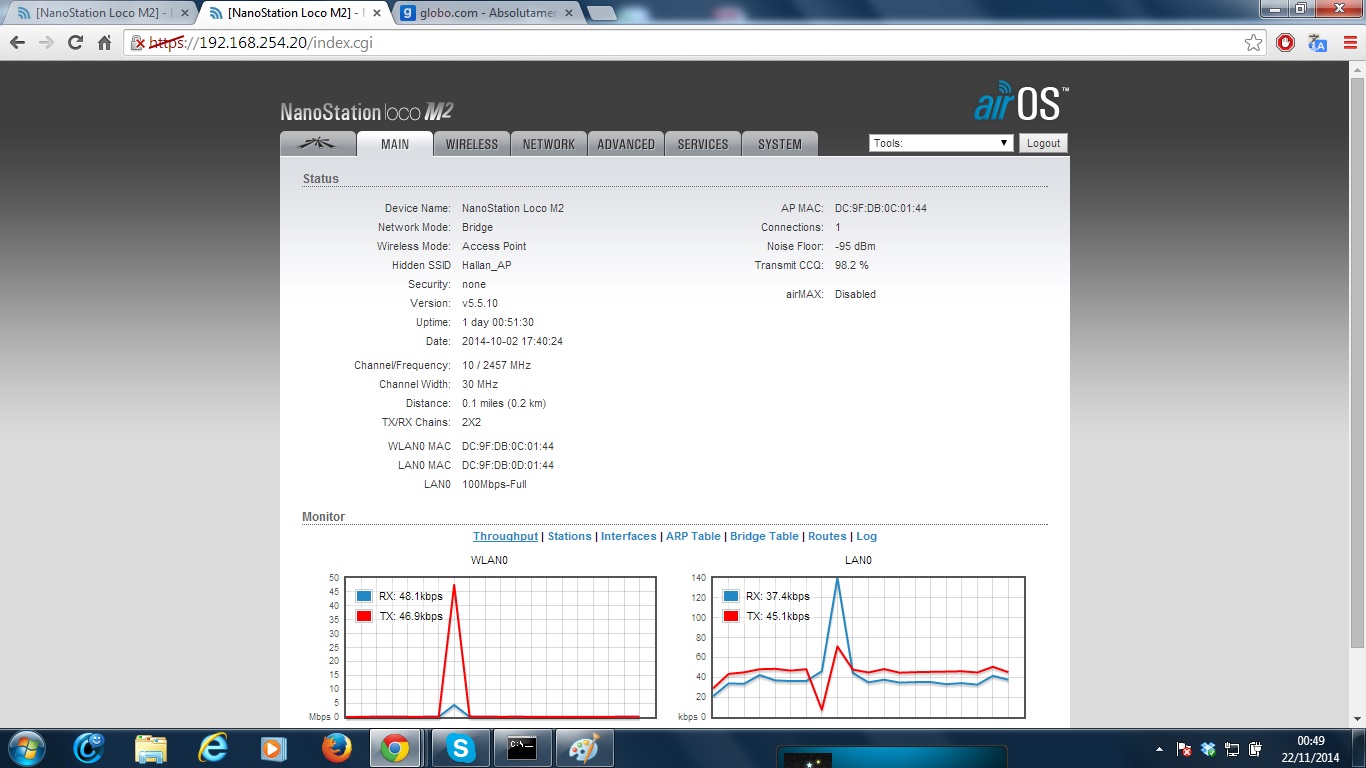
Task: Open the ARP Table link
Action: [x=693, y=536]
